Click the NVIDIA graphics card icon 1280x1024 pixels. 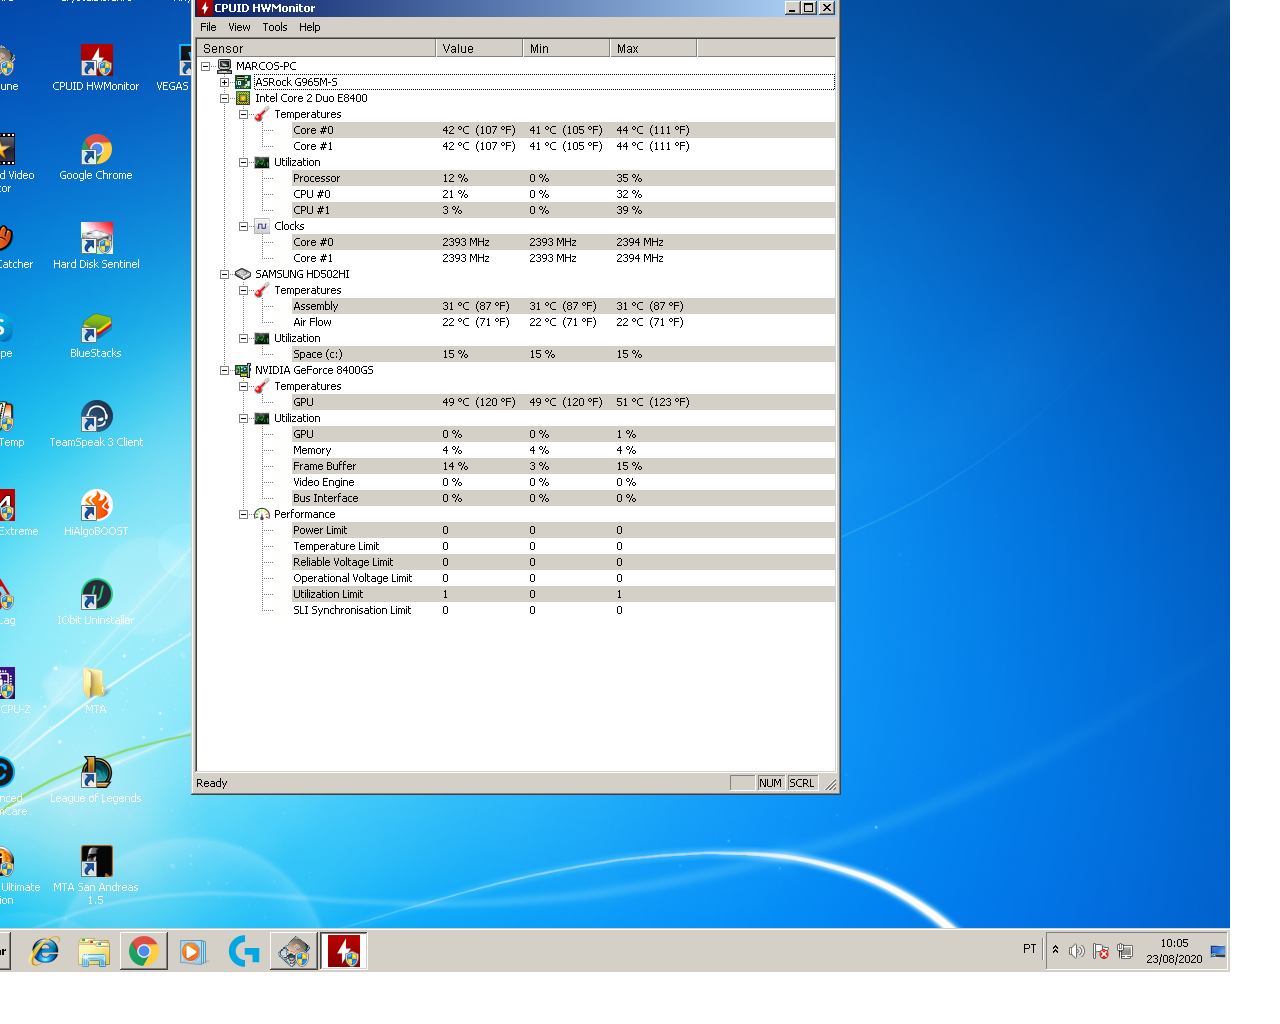click(243, 370)
